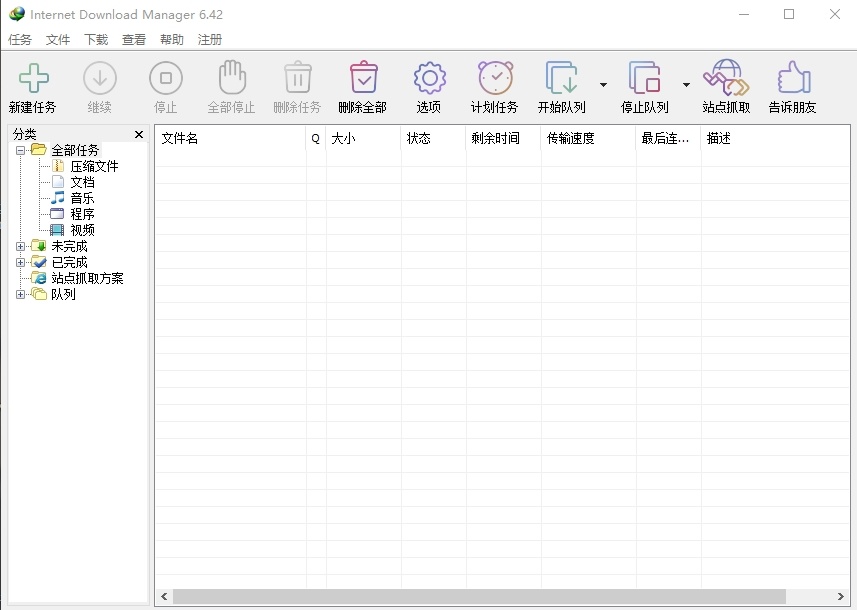Click the Q column header
Screen dimensions: 857x610
315,138
